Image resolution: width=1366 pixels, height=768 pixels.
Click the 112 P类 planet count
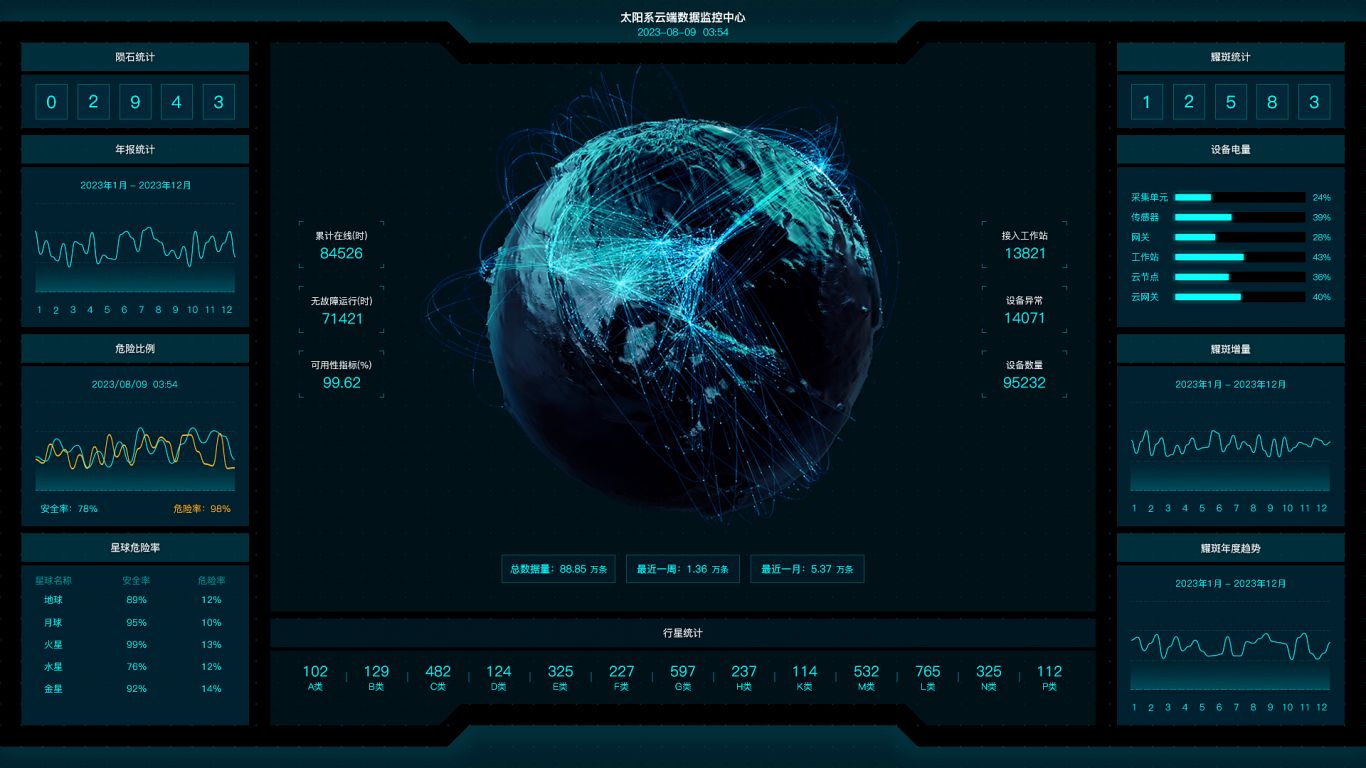(1050, 677)
